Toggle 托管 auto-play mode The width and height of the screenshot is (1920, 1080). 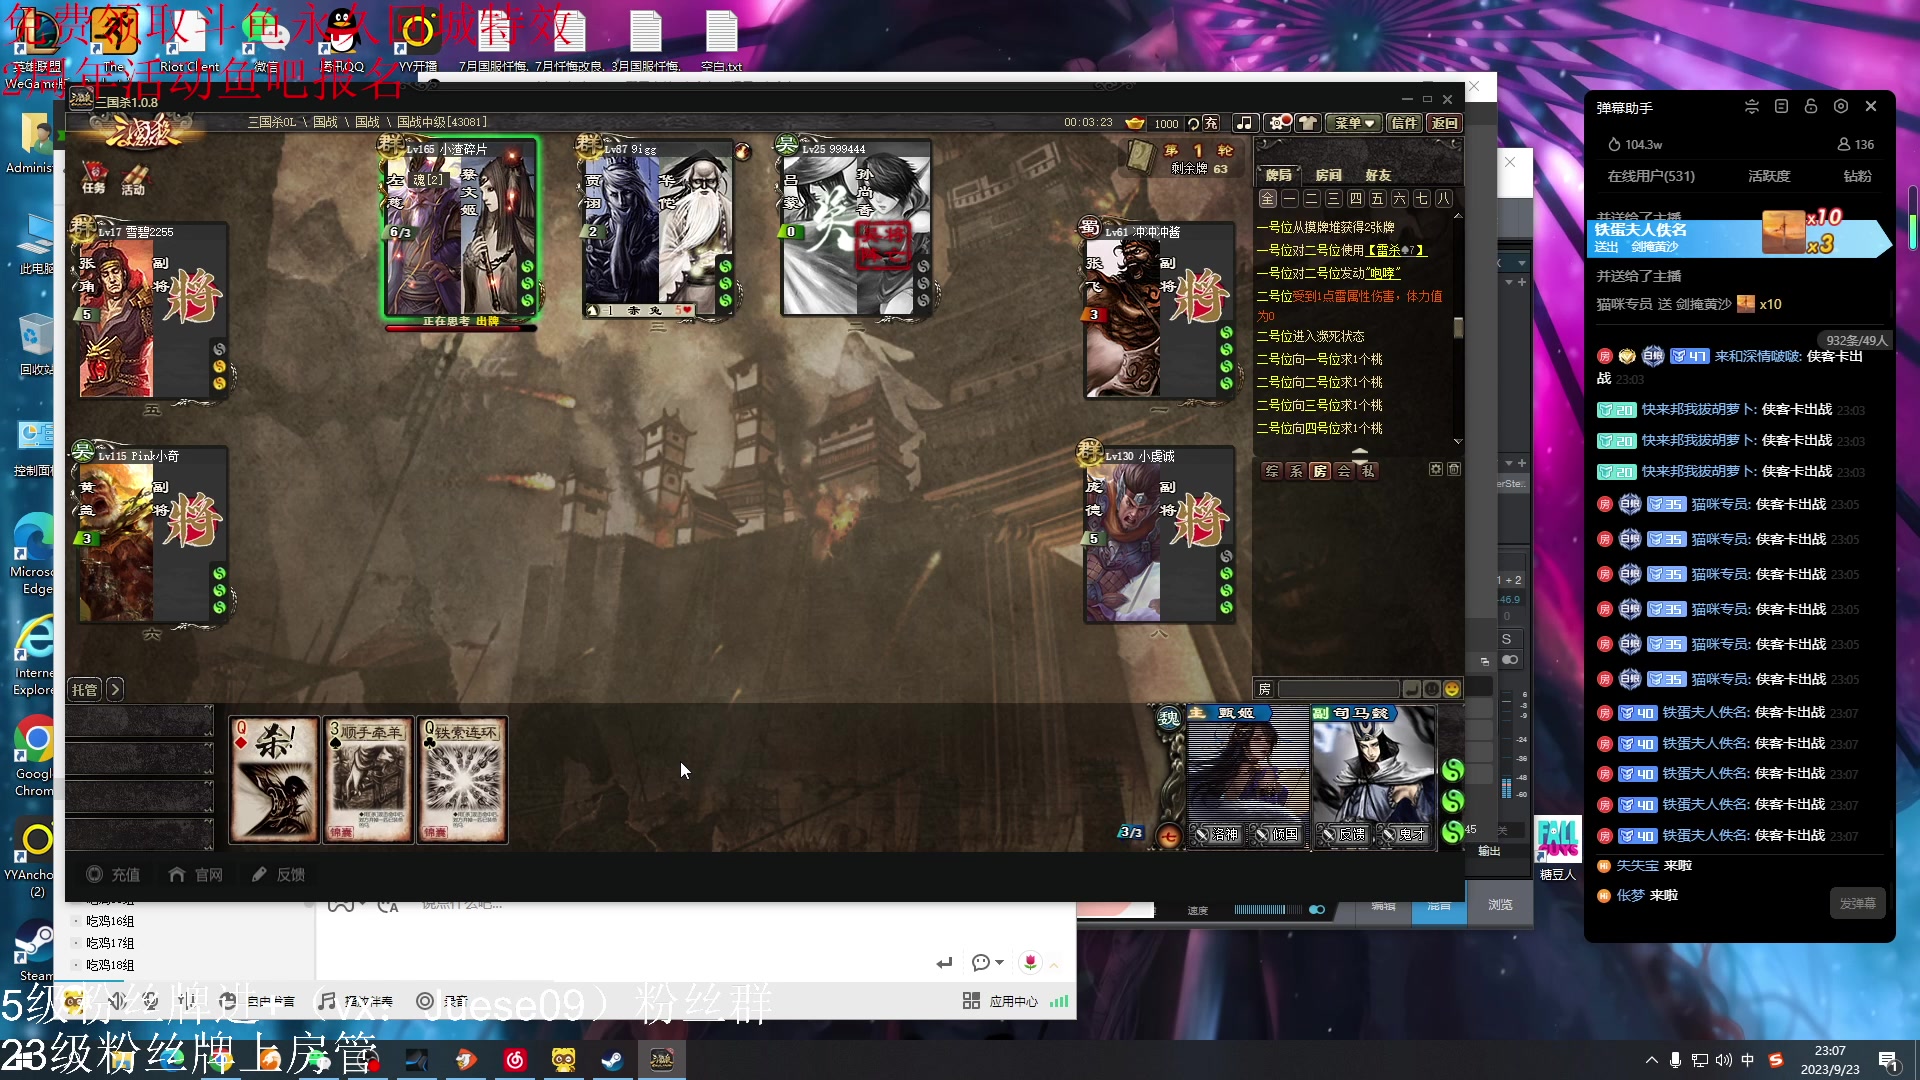click(x=85, y=689)
